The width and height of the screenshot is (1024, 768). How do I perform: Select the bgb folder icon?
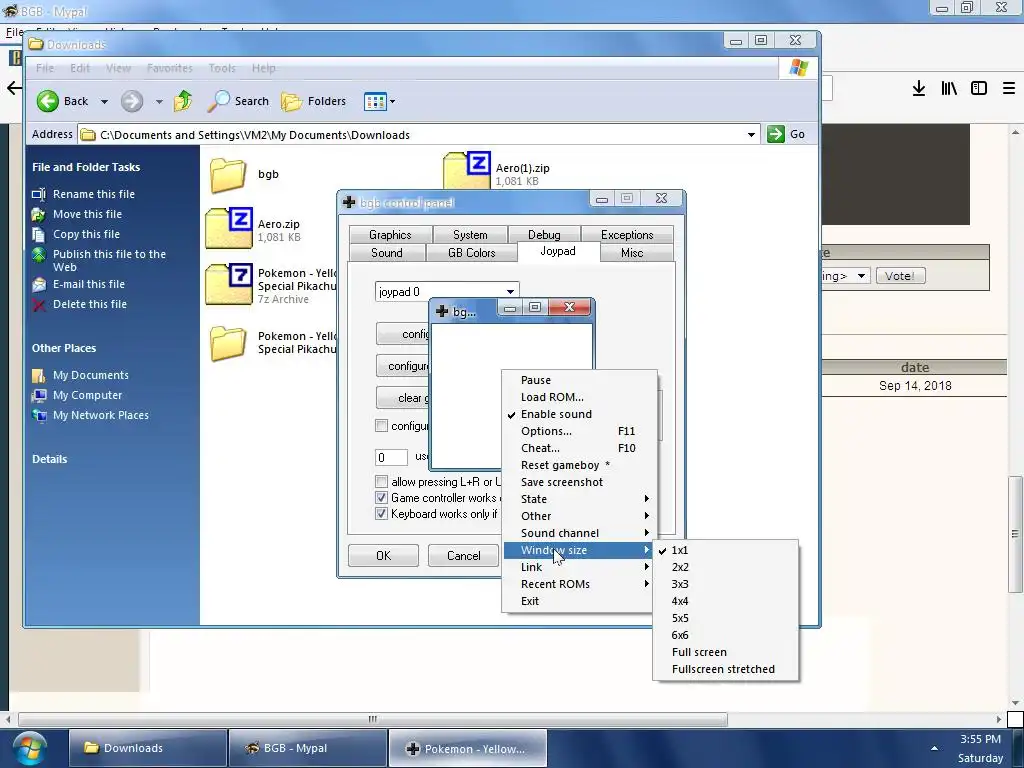click(x=228, y=174)
